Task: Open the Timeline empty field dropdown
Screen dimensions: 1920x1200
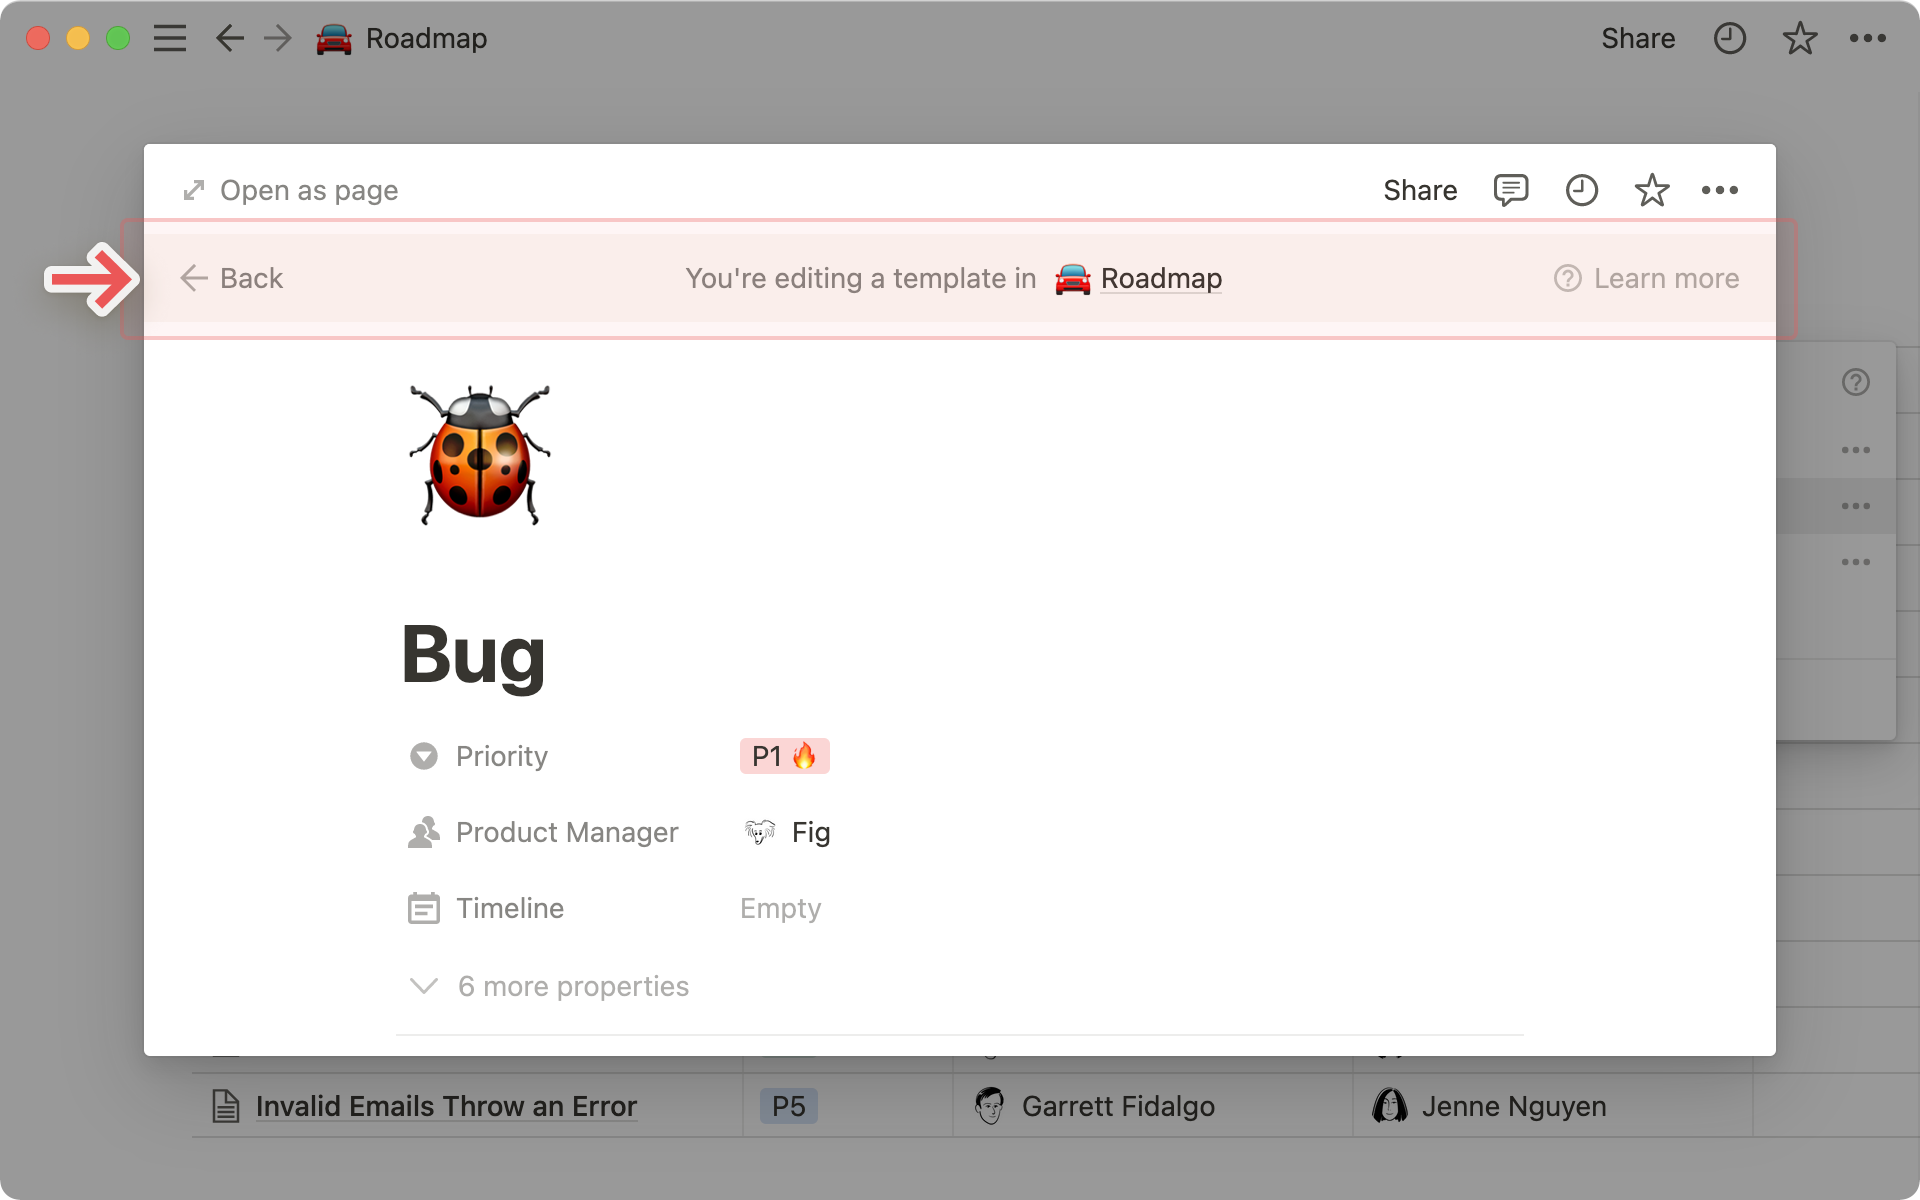Action: point(781,908)
